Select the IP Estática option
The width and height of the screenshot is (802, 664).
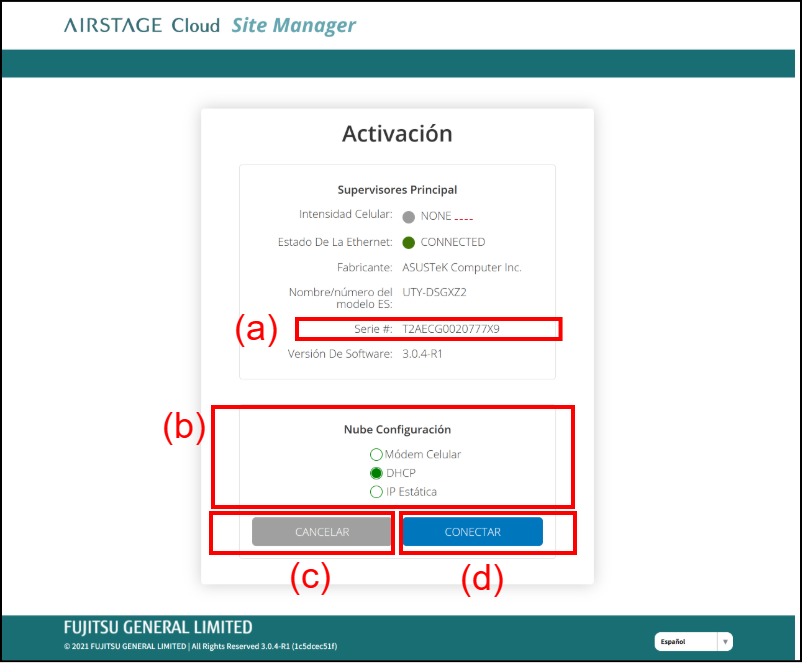[x=376, y=492]
